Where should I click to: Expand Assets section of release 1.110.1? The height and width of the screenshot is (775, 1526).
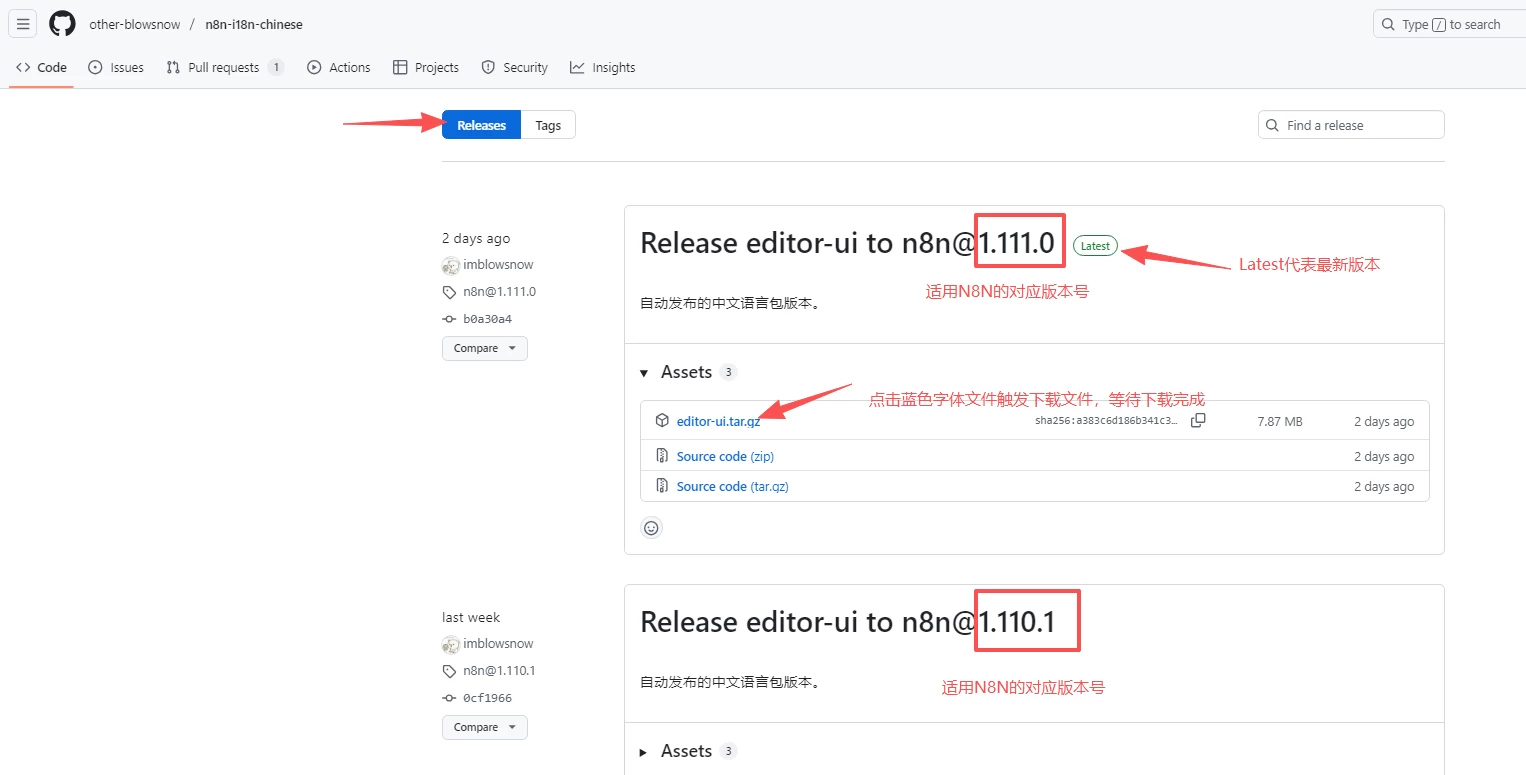pos(644,752)
